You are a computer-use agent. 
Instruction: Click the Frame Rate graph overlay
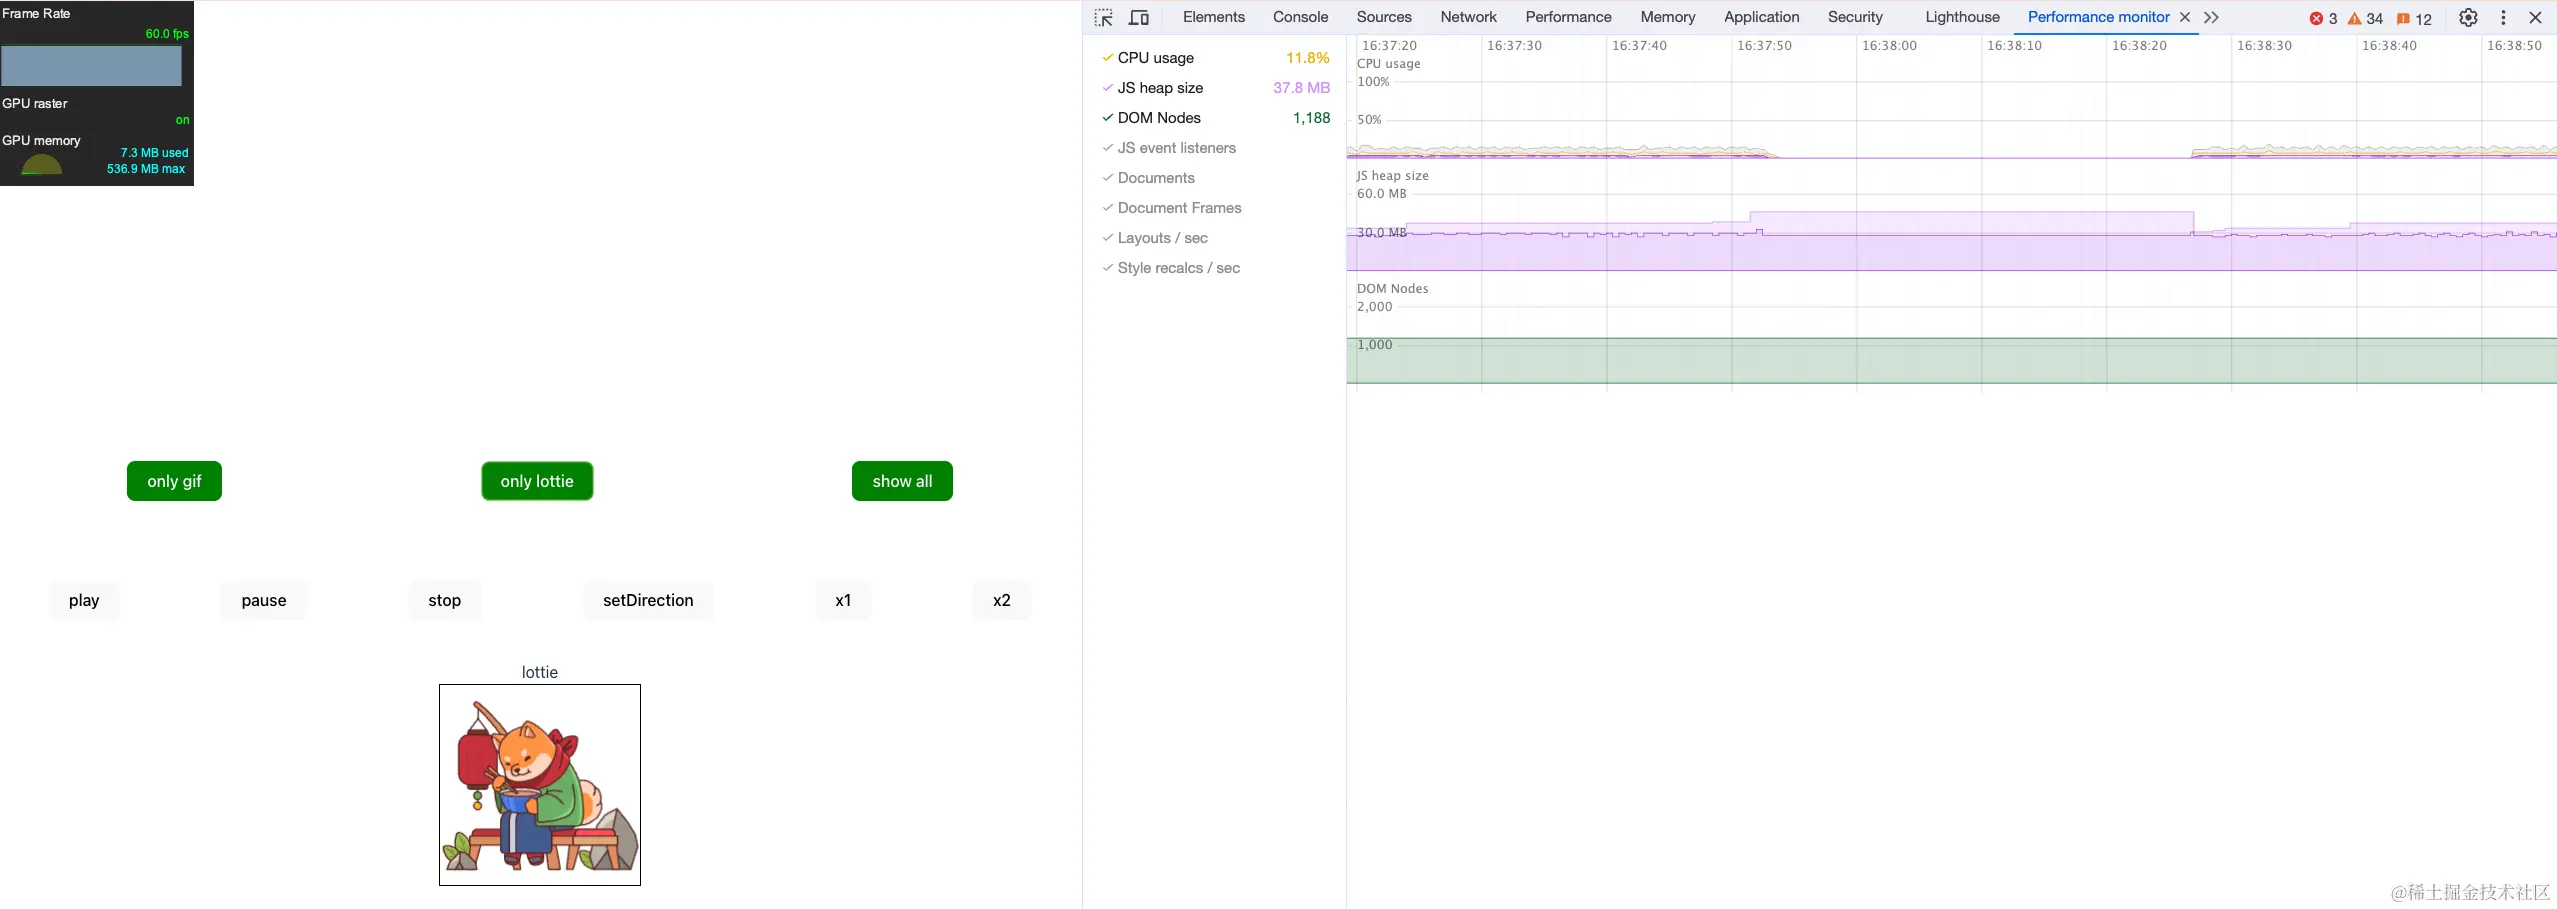point(91,66)
